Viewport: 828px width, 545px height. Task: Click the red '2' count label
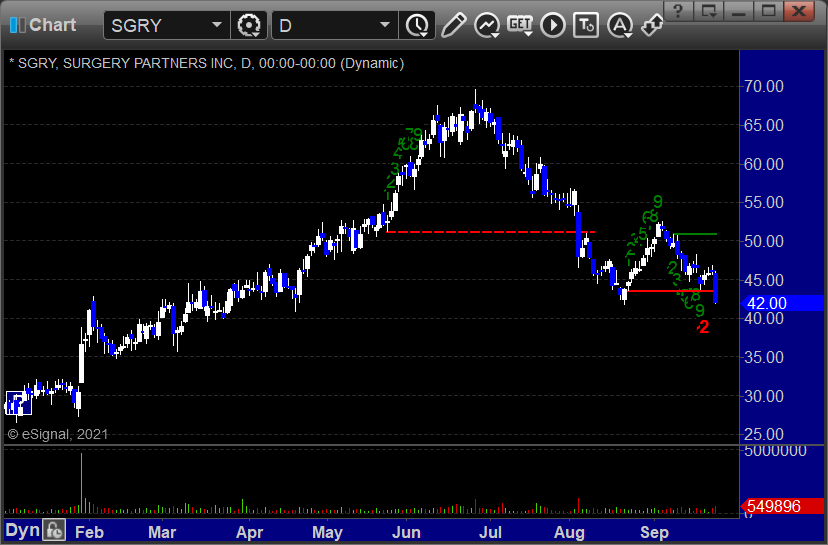703,327
